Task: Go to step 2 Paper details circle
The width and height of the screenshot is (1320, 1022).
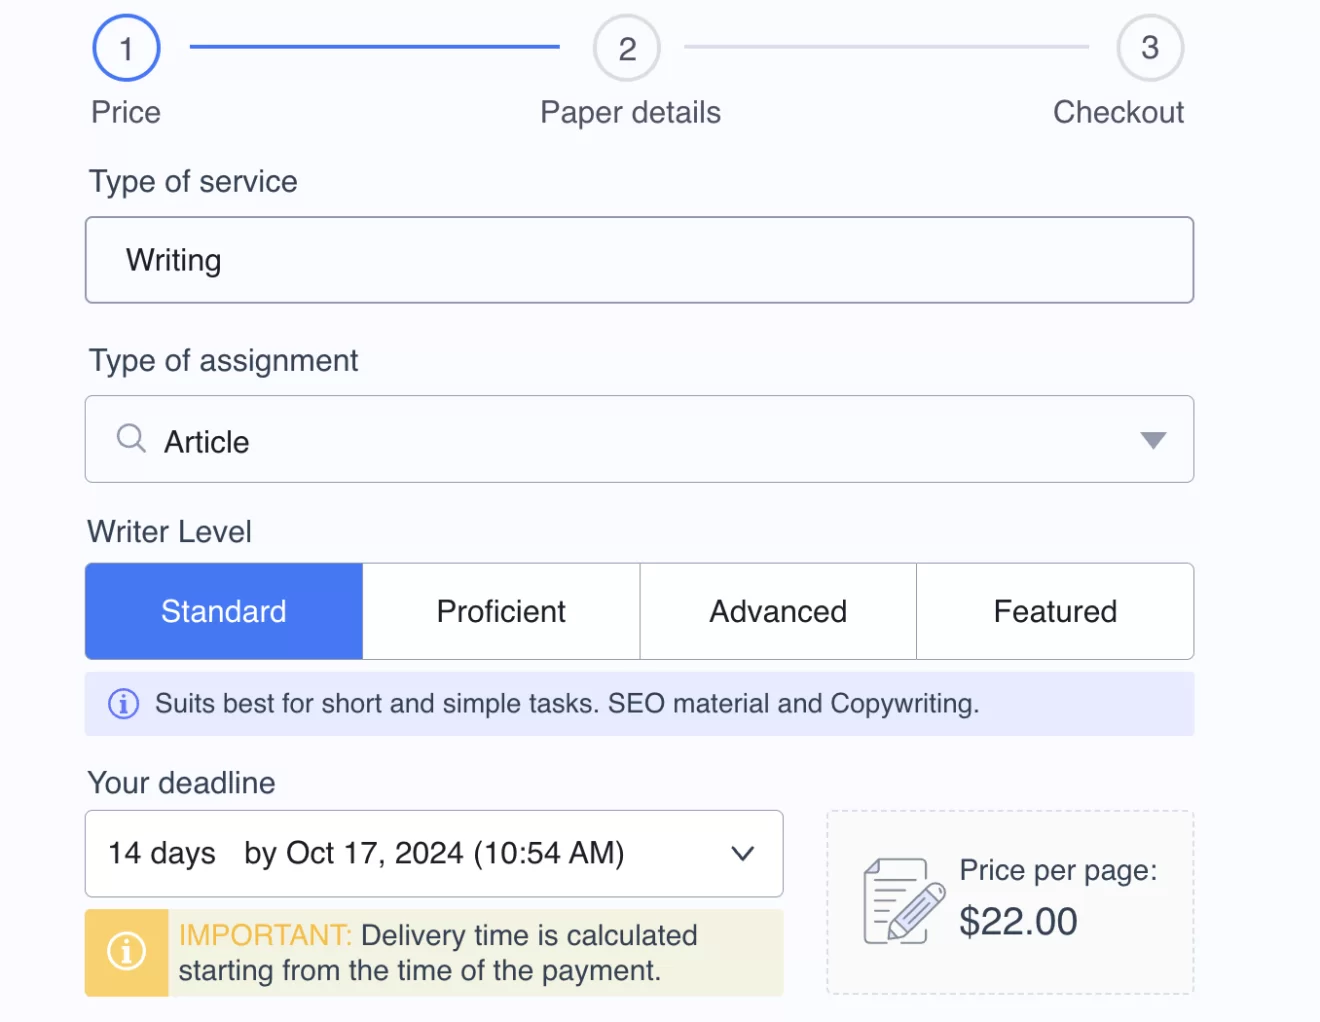Action: (627, 48)
